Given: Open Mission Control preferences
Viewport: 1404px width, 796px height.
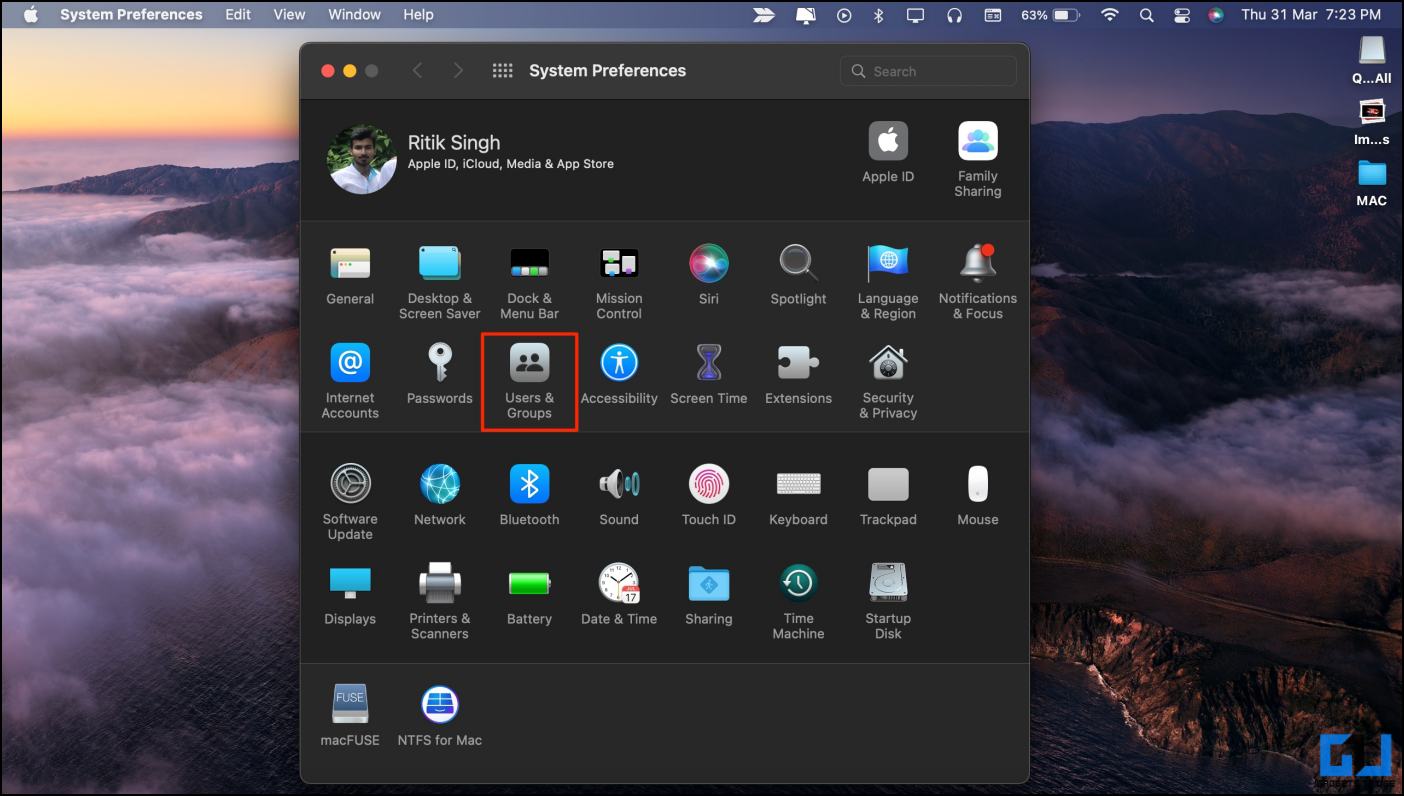Looking at the screenshot, I should click(x=619, y=283).
